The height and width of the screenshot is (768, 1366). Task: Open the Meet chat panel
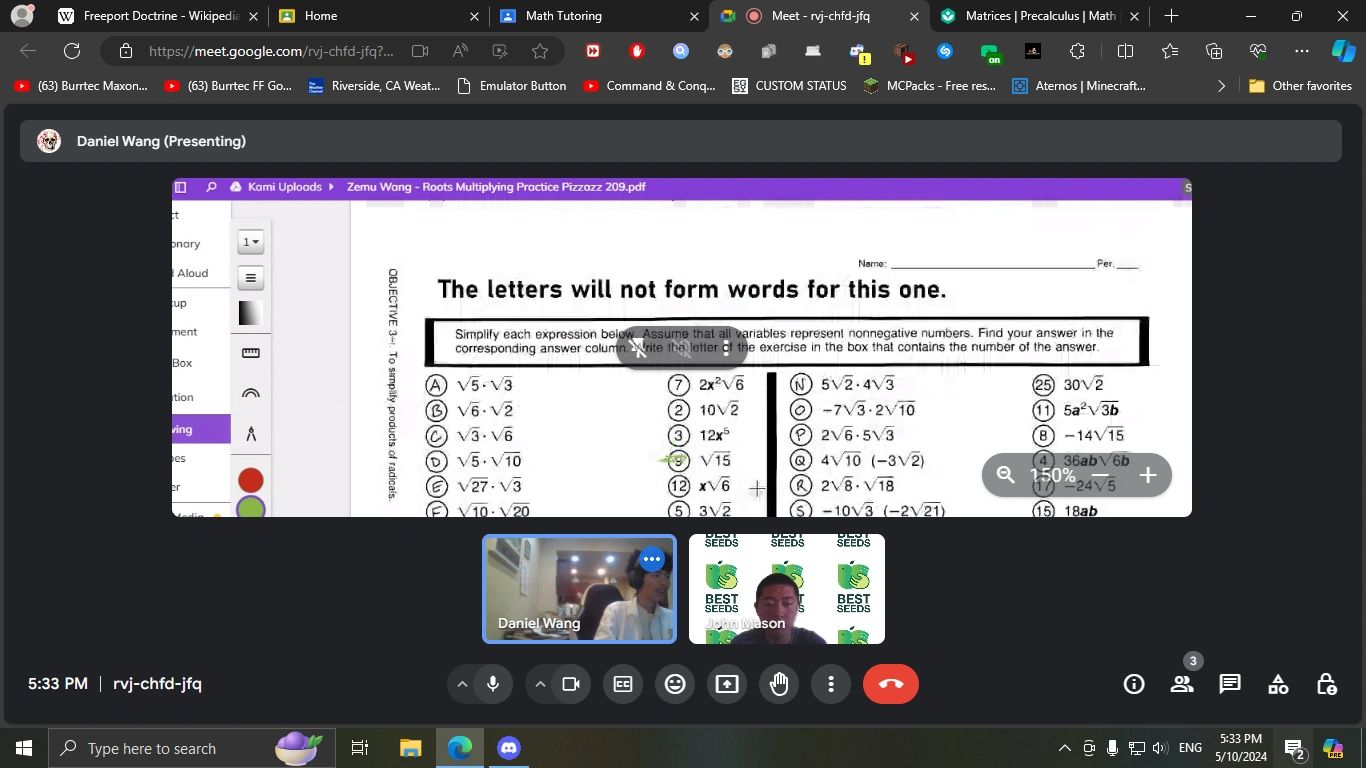coord(1228,683)
